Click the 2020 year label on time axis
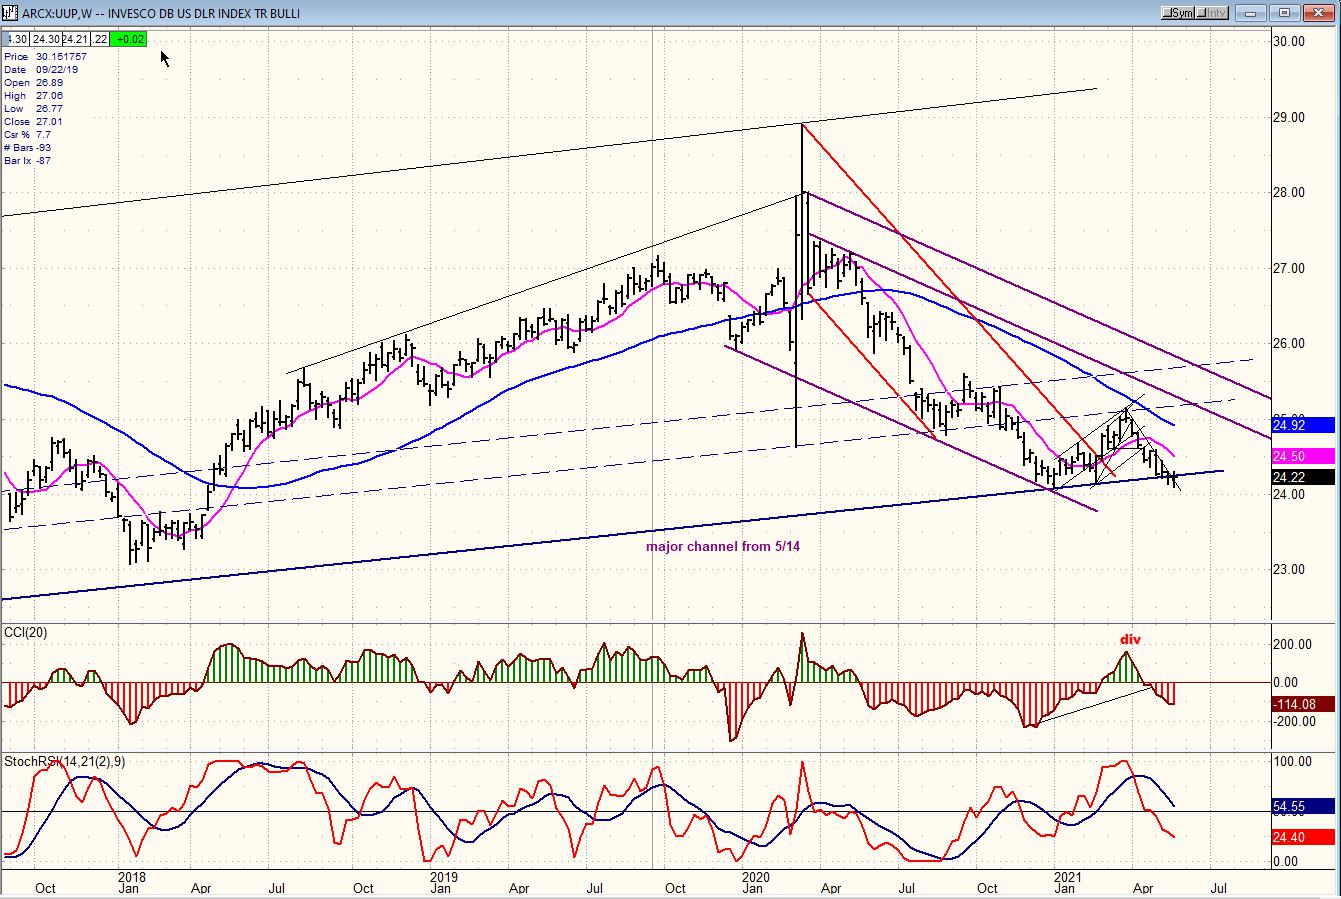Viewport: 1341px width, 899px height. 755,876
